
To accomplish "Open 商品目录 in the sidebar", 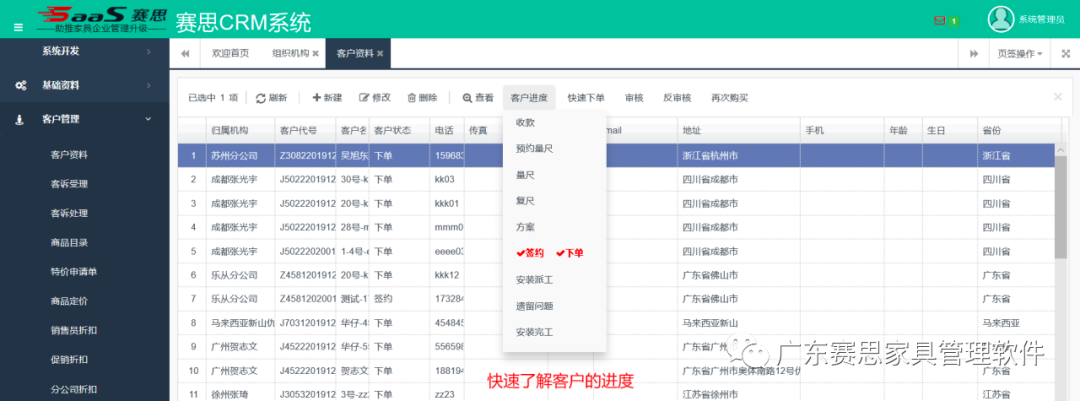I will pyautogui.click(x=69, y=243).
